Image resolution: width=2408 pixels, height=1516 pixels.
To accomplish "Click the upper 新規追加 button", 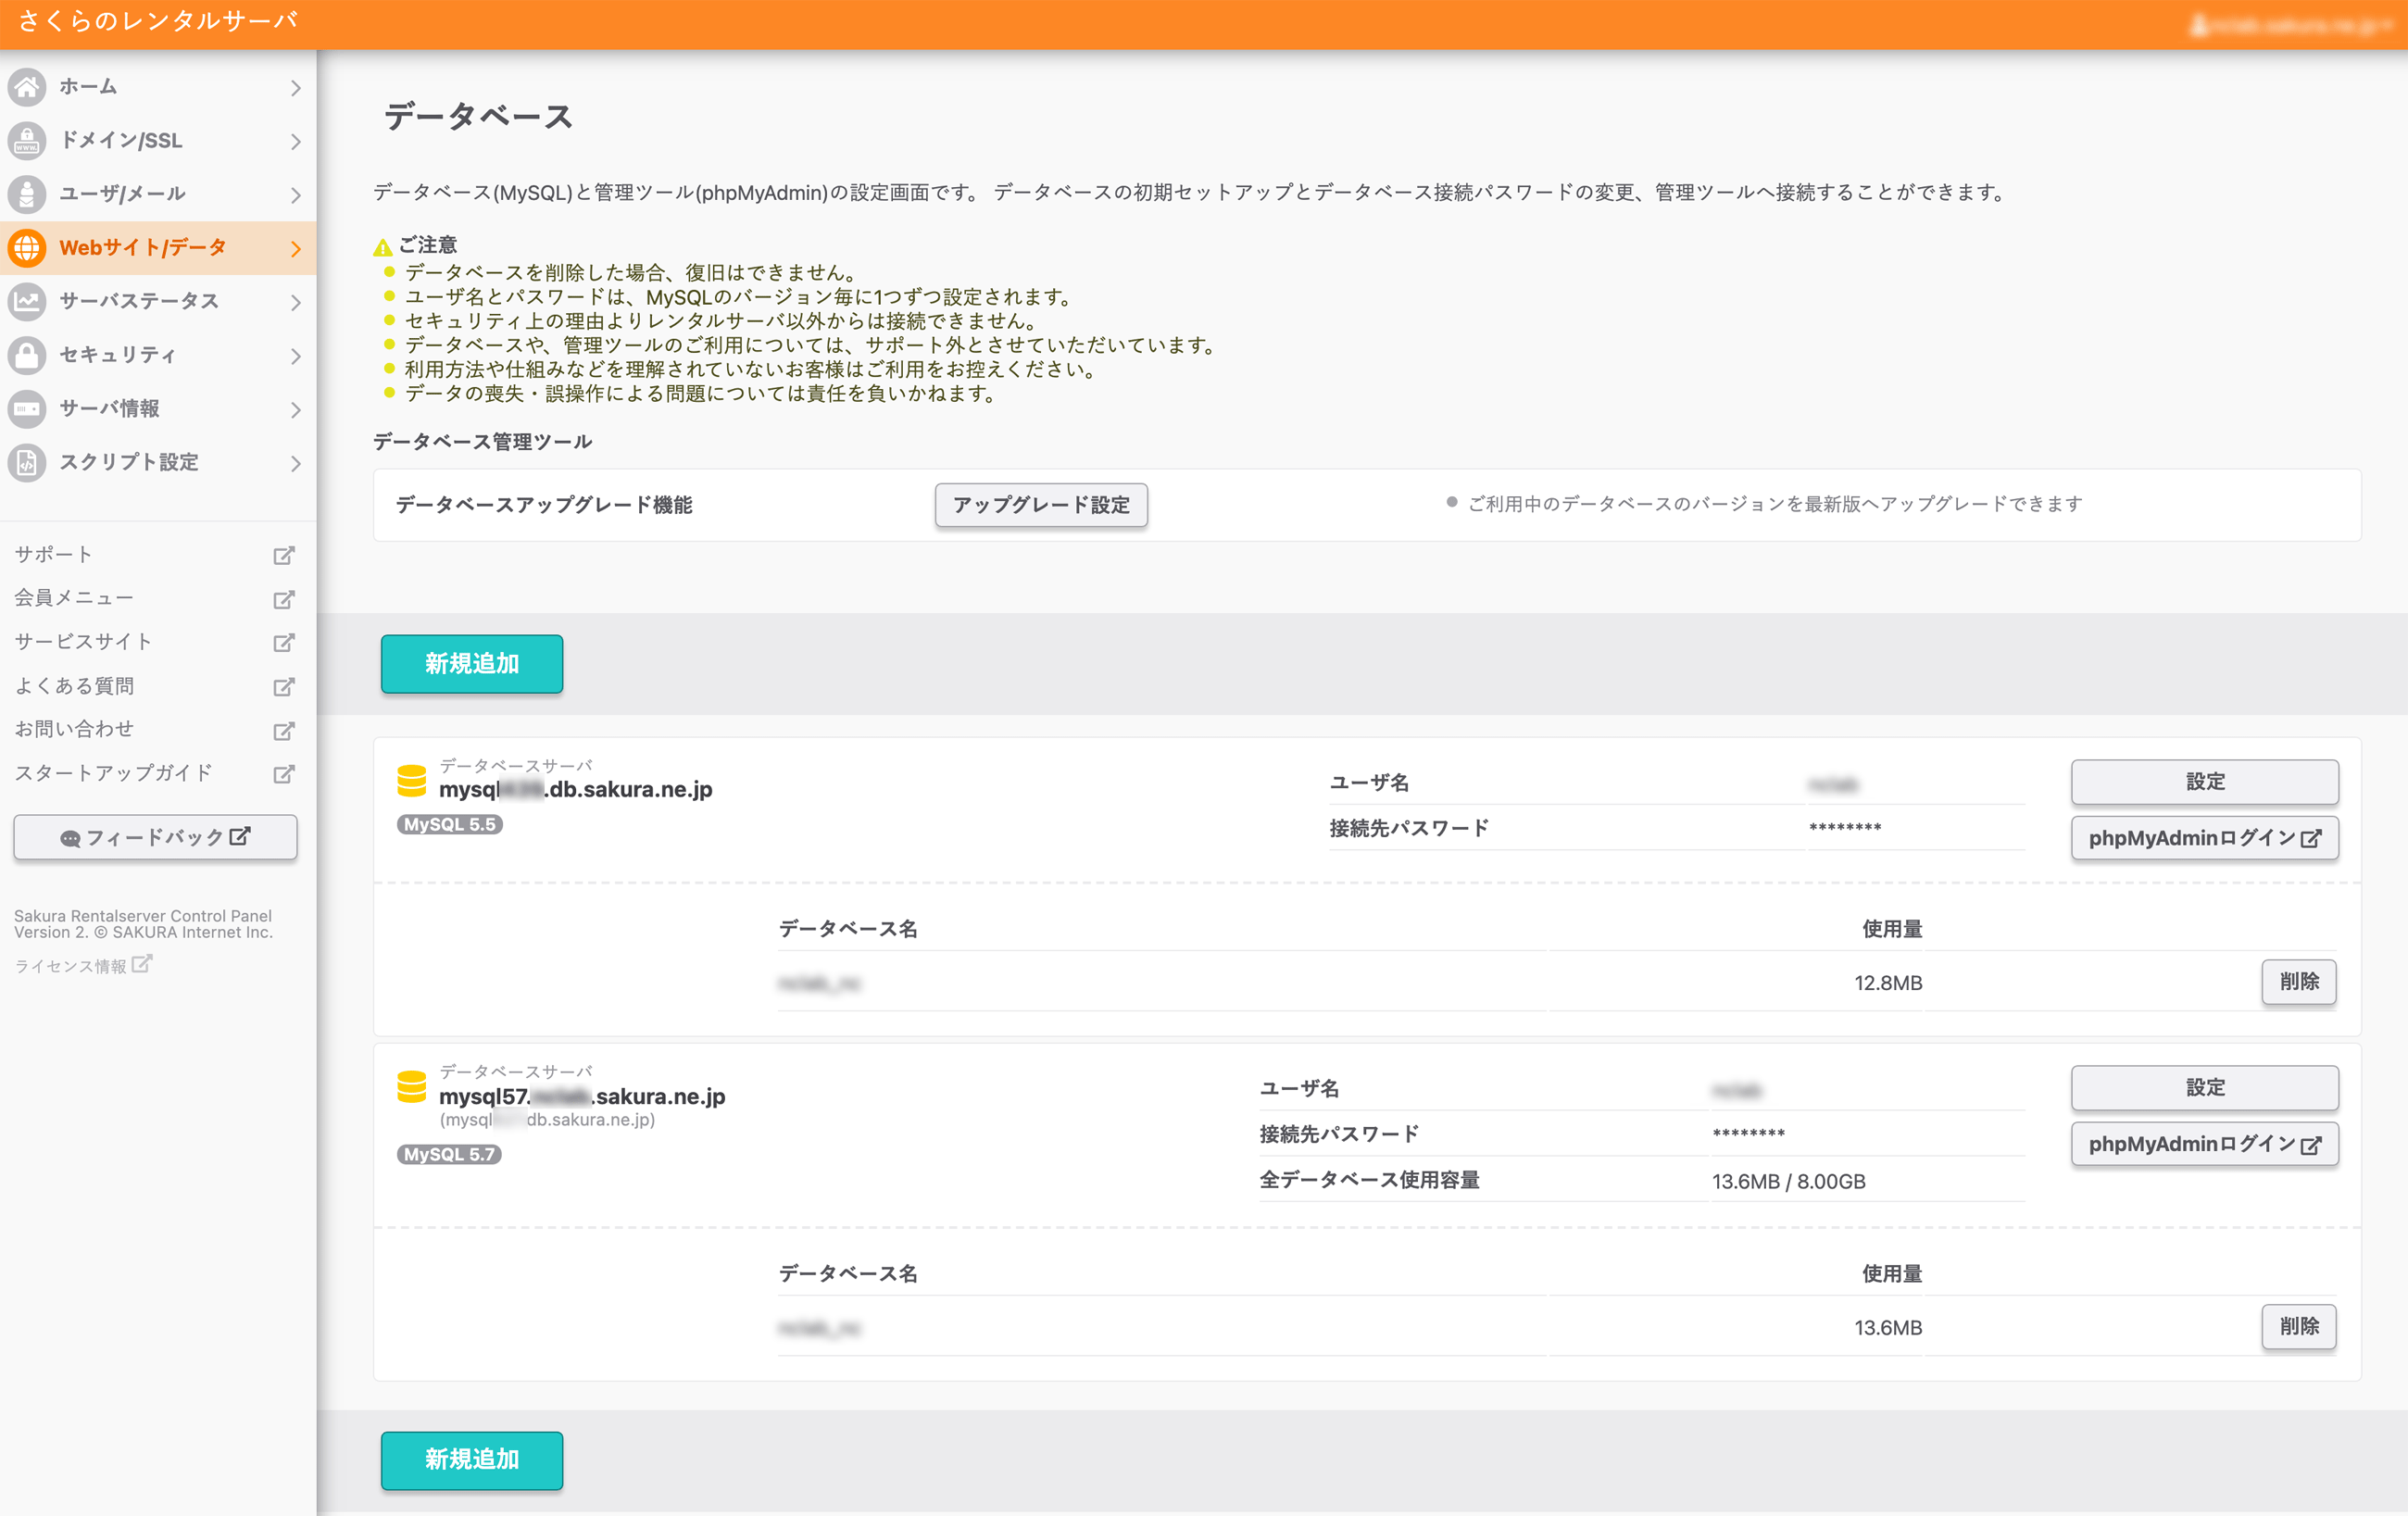I will coord(472,663).
